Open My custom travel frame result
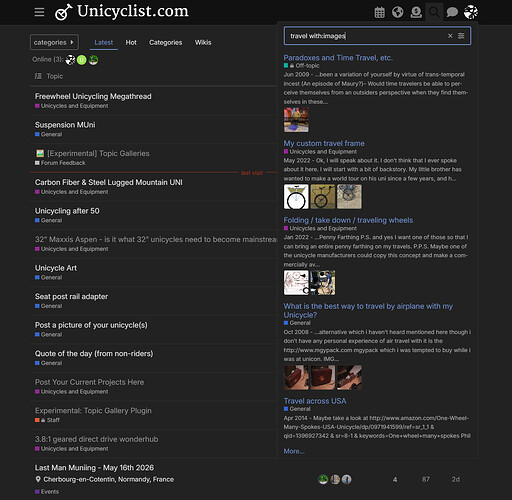 click(324, 143)
